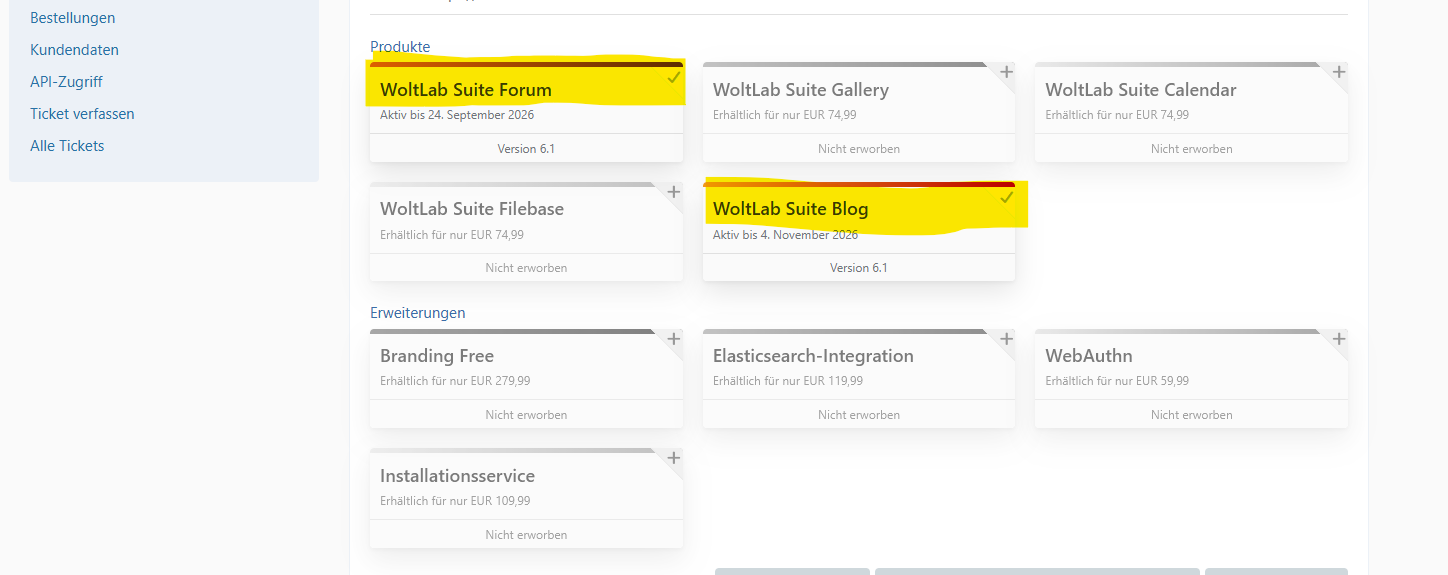Select the WoltLab Suite Calendar product title
Screen dimensions: 1448x575
click(1140, 90)
